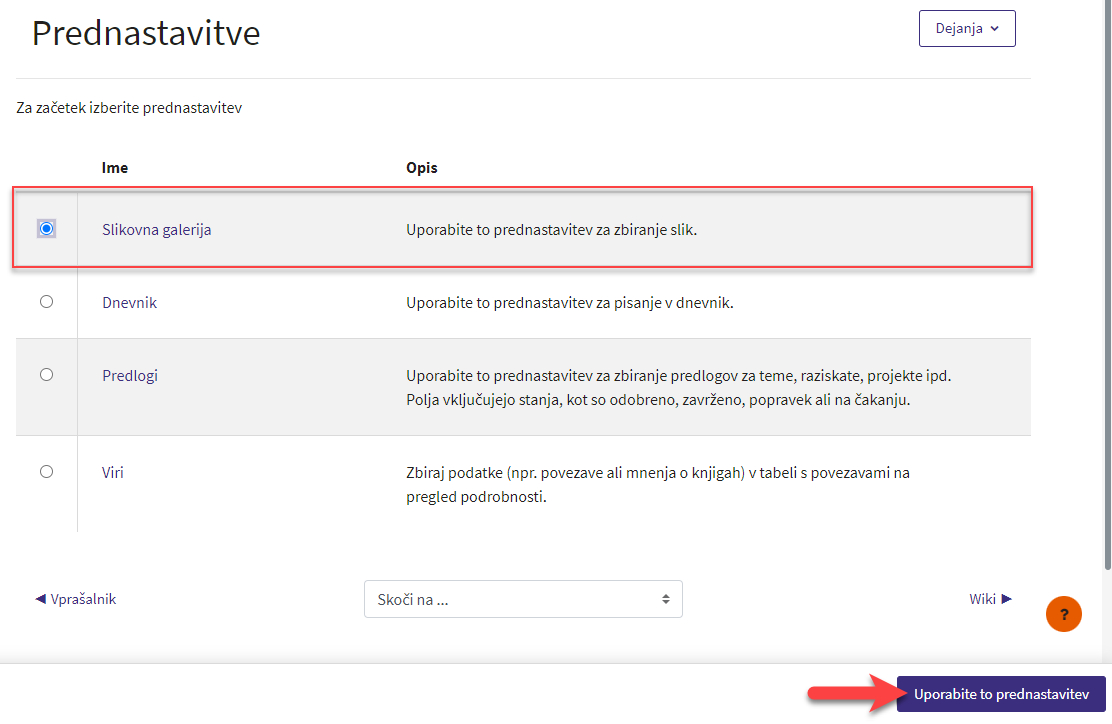Viewport: 1112px width, 724px height.
Task: Follow the Viri preset link
Action: [113, 472]
